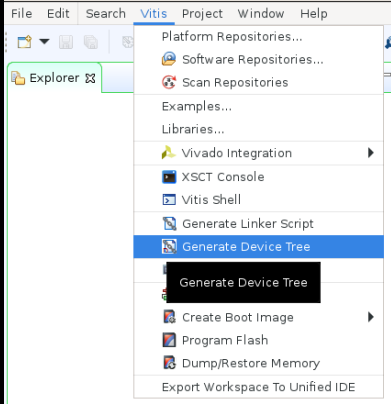Open the Window menu
This screenshot has width=391, height=404.
coord(261,14)
